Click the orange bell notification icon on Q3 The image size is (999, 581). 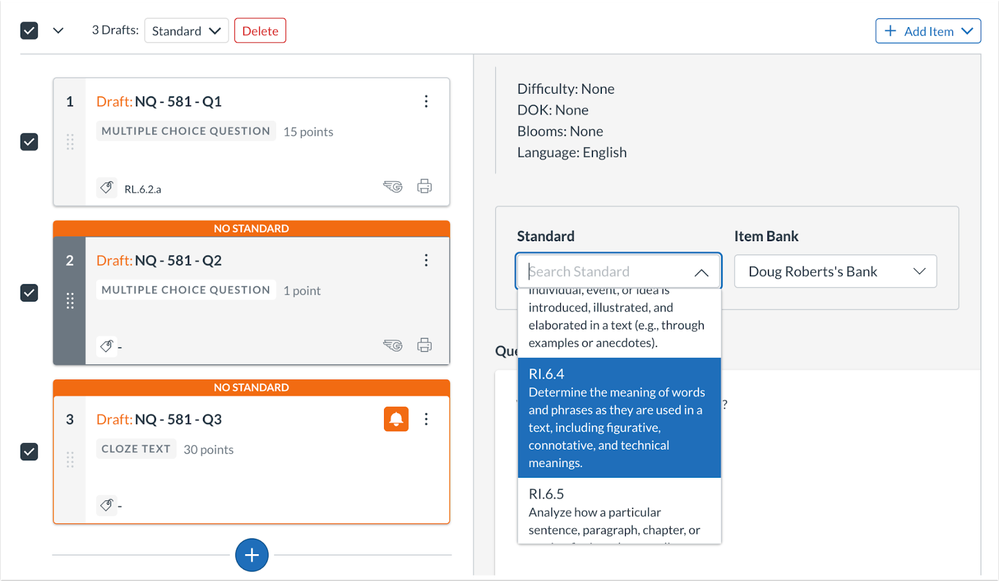click(396, 419)
